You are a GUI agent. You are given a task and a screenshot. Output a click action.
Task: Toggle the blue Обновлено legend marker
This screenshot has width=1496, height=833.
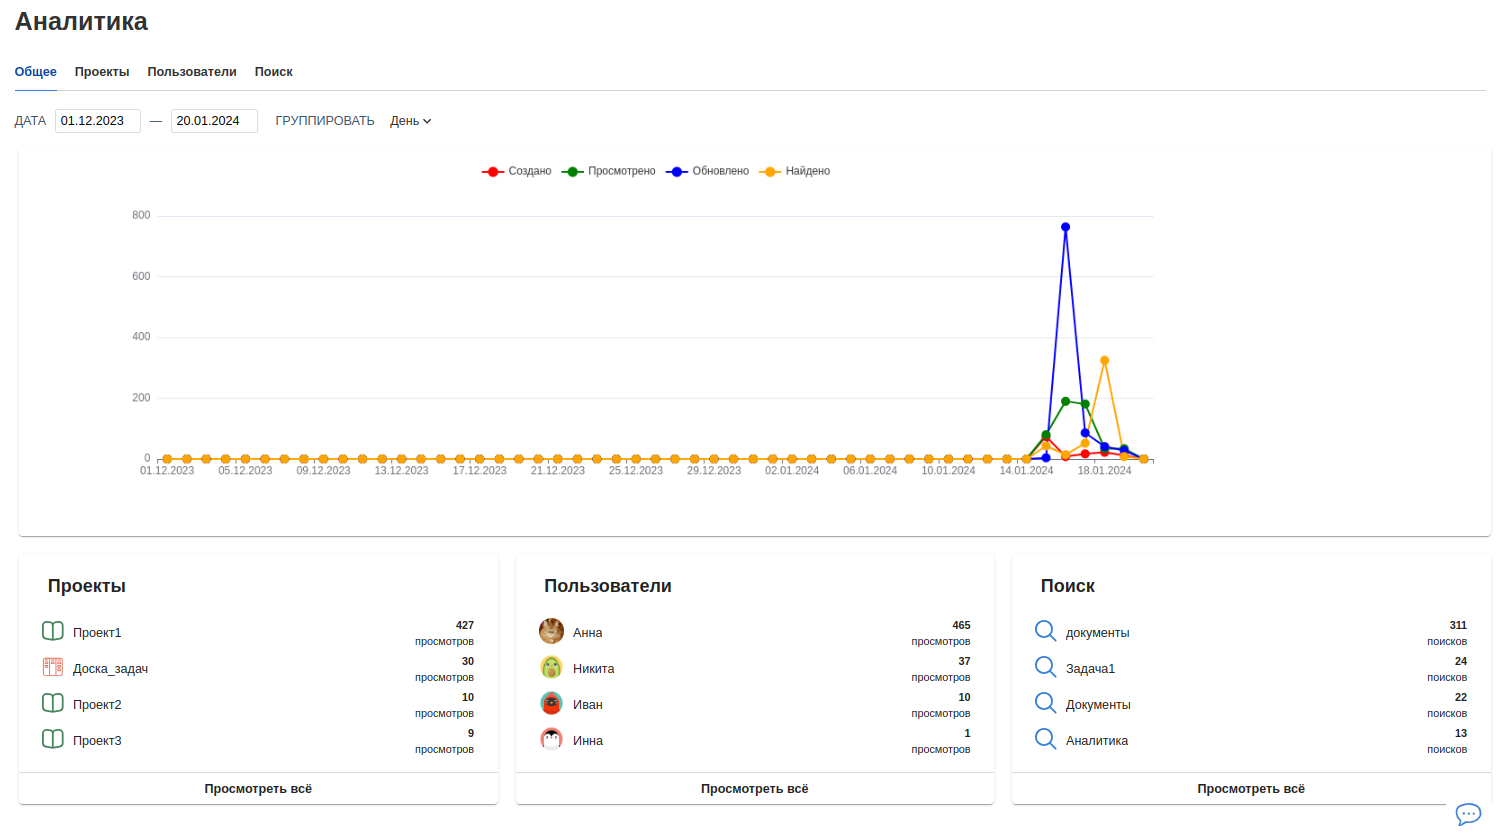[677, 172]
